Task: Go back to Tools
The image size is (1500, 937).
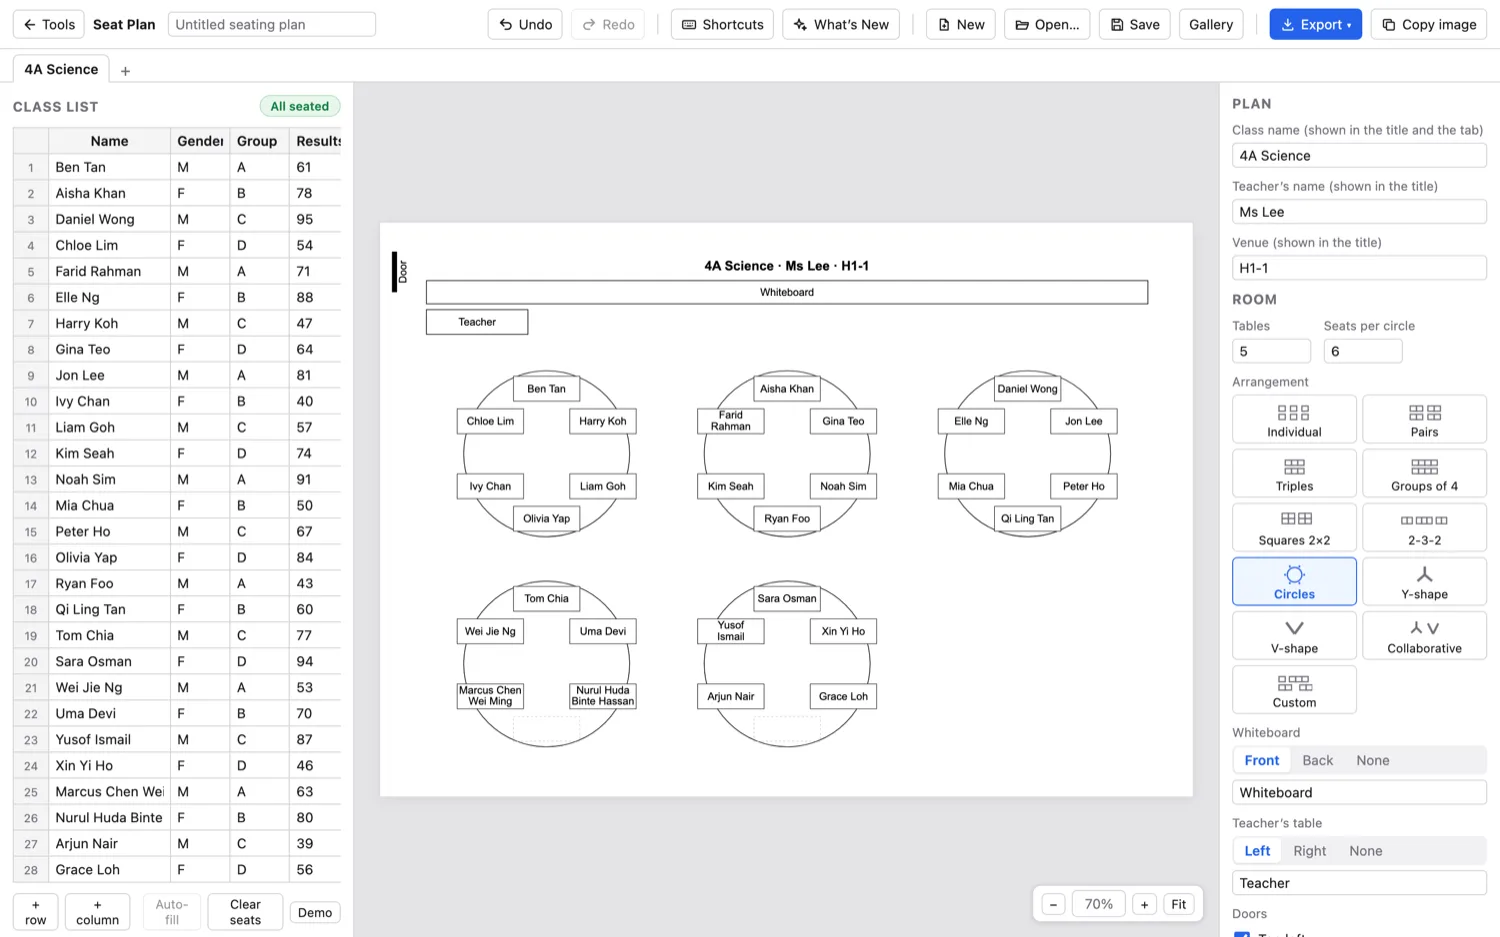Action: point(49,24)
